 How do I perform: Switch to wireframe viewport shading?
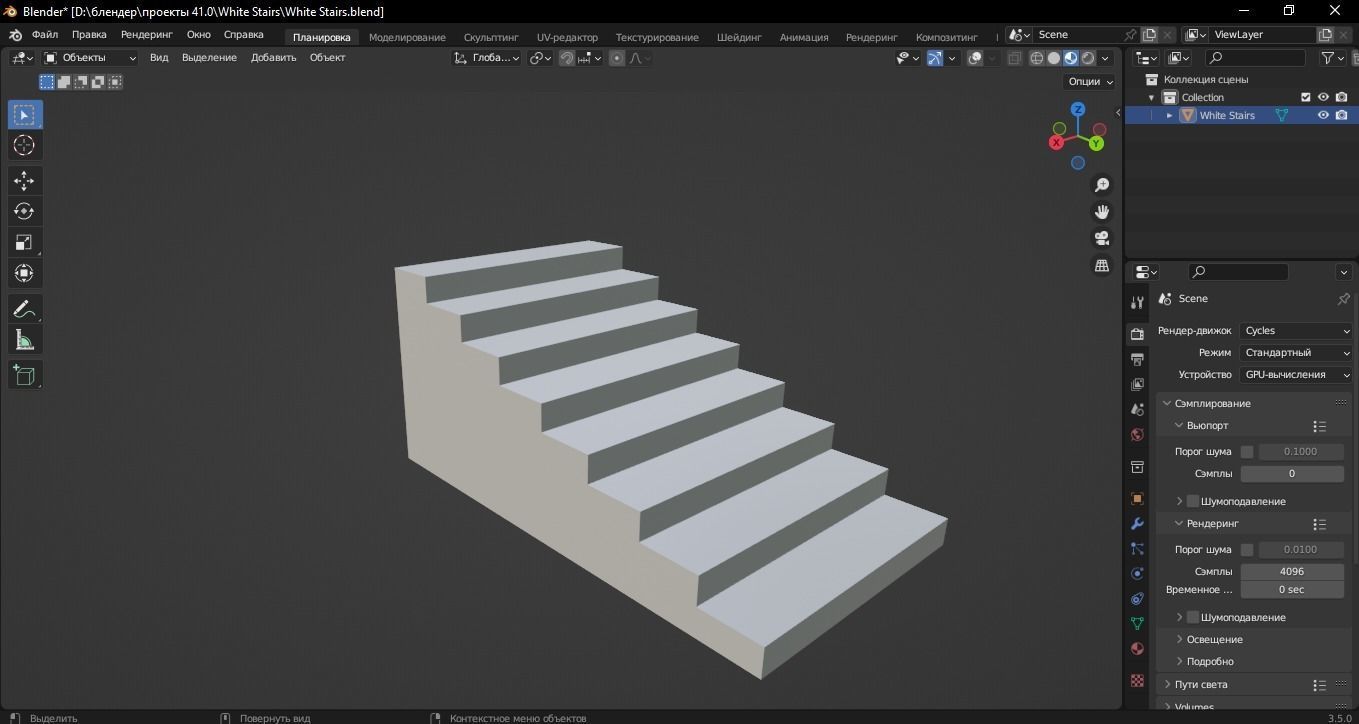pyautogui.click(x=1037, y=58)
